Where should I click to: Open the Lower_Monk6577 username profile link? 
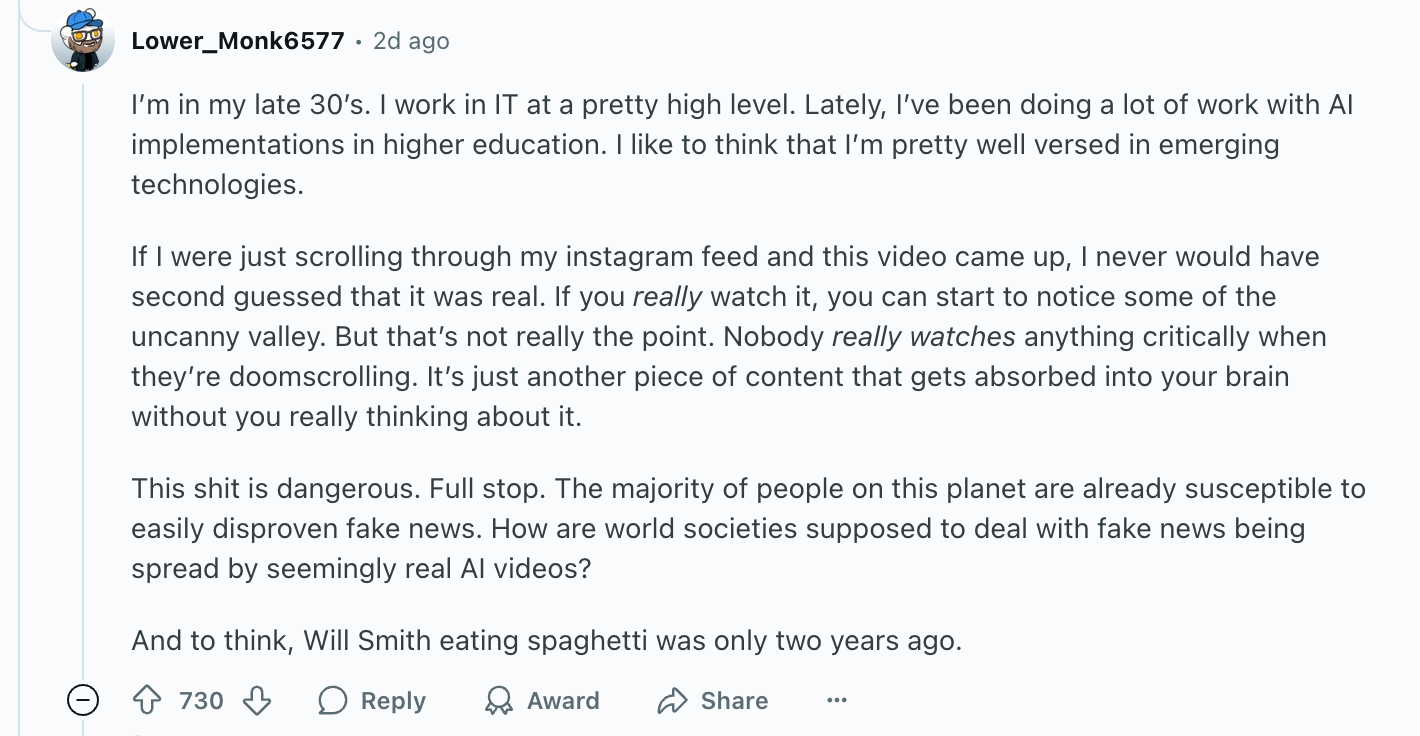click(x=238, y=41)
